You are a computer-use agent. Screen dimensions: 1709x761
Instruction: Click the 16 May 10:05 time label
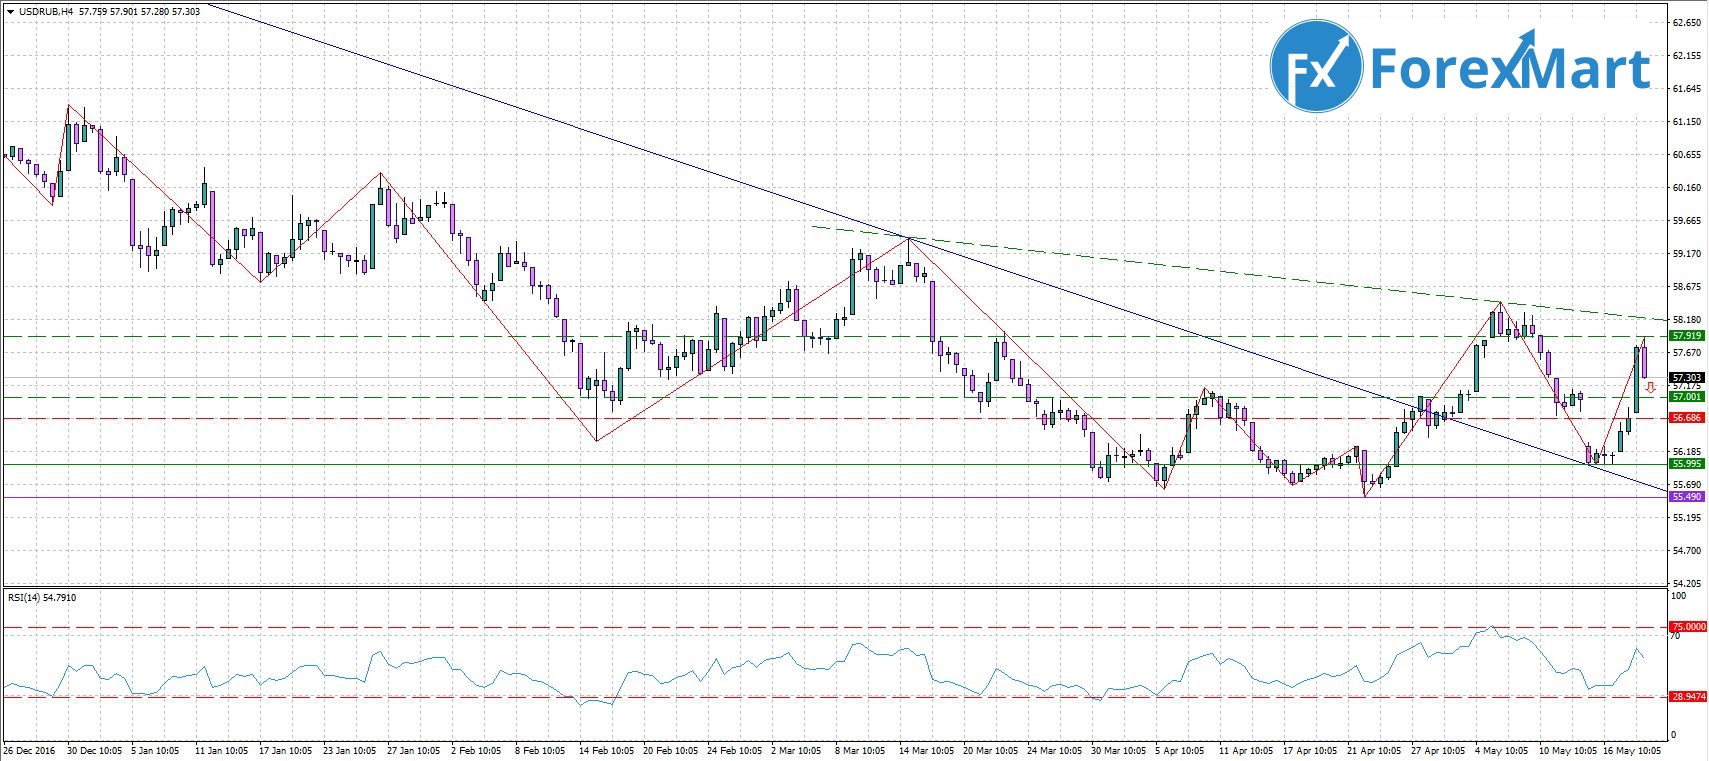1632,751
